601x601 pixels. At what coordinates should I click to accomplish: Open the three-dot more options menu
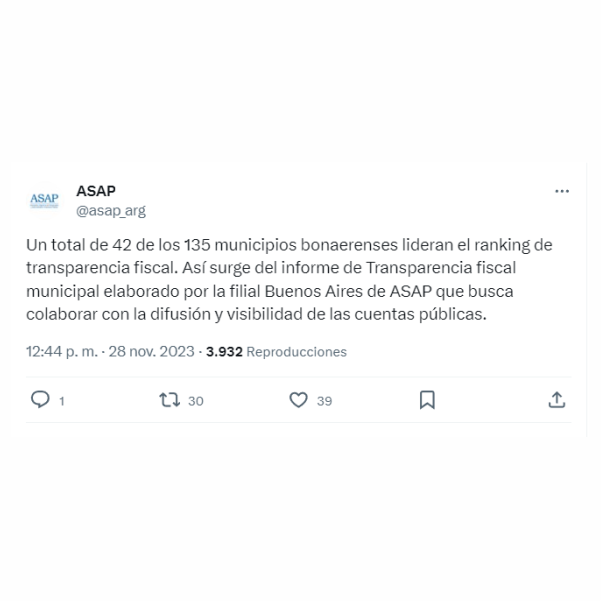pos(562,191)
